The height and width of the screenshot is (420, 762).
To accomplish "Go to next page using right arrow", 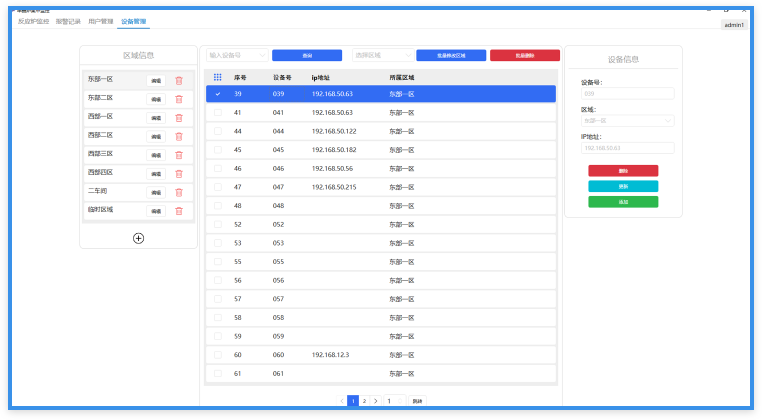I will click(375, 401).
